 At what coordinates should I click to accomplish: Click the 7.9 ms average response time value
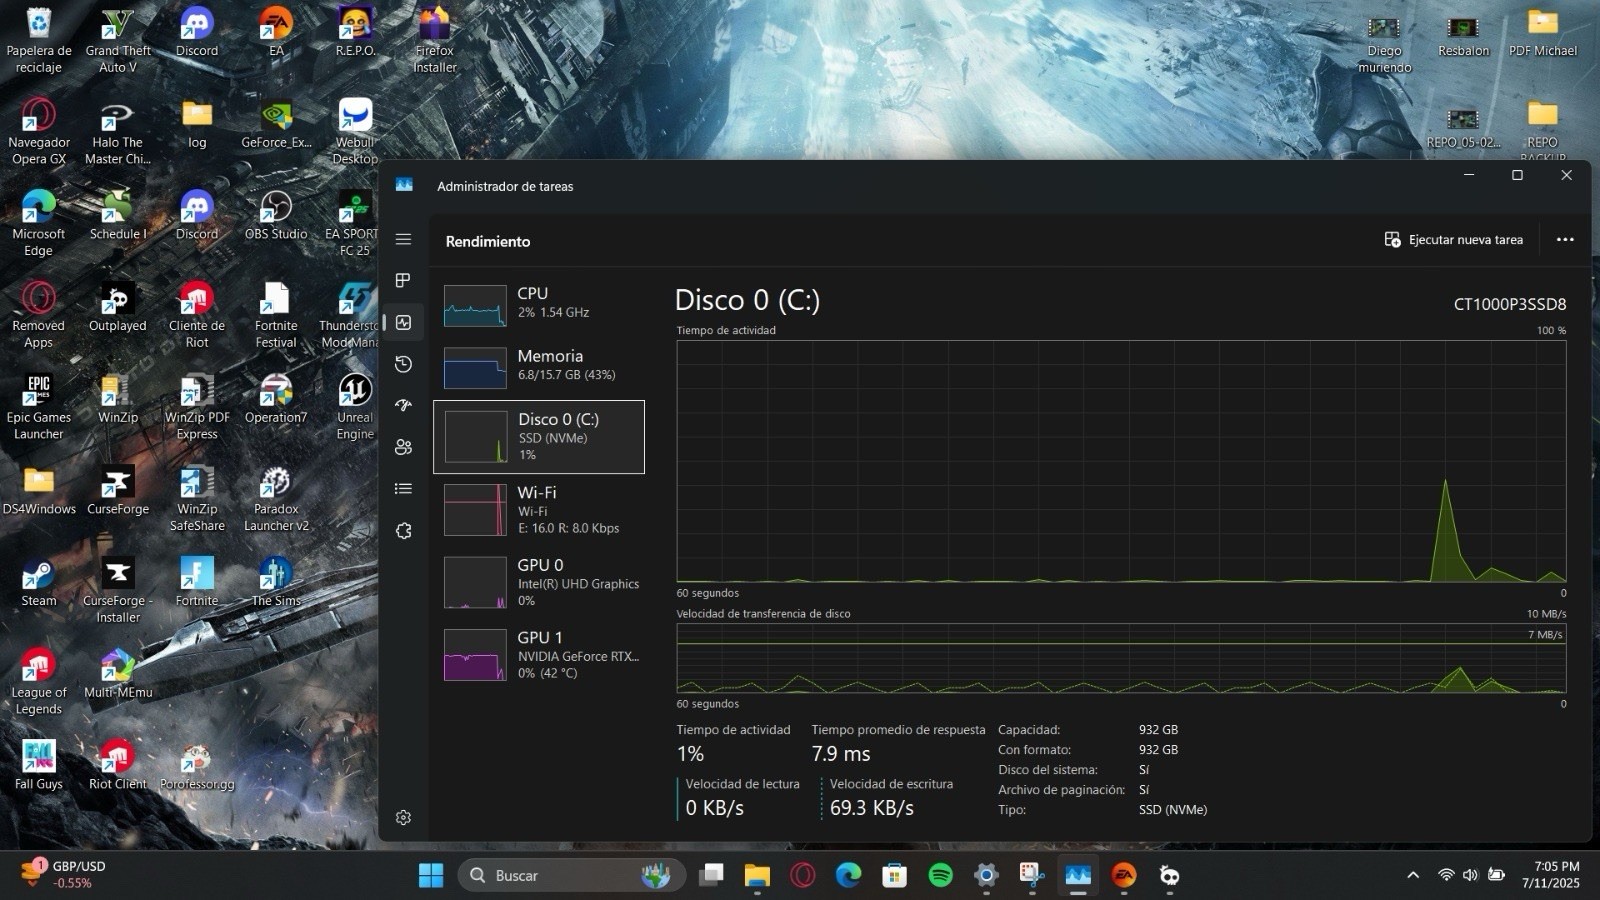point(841,754)
